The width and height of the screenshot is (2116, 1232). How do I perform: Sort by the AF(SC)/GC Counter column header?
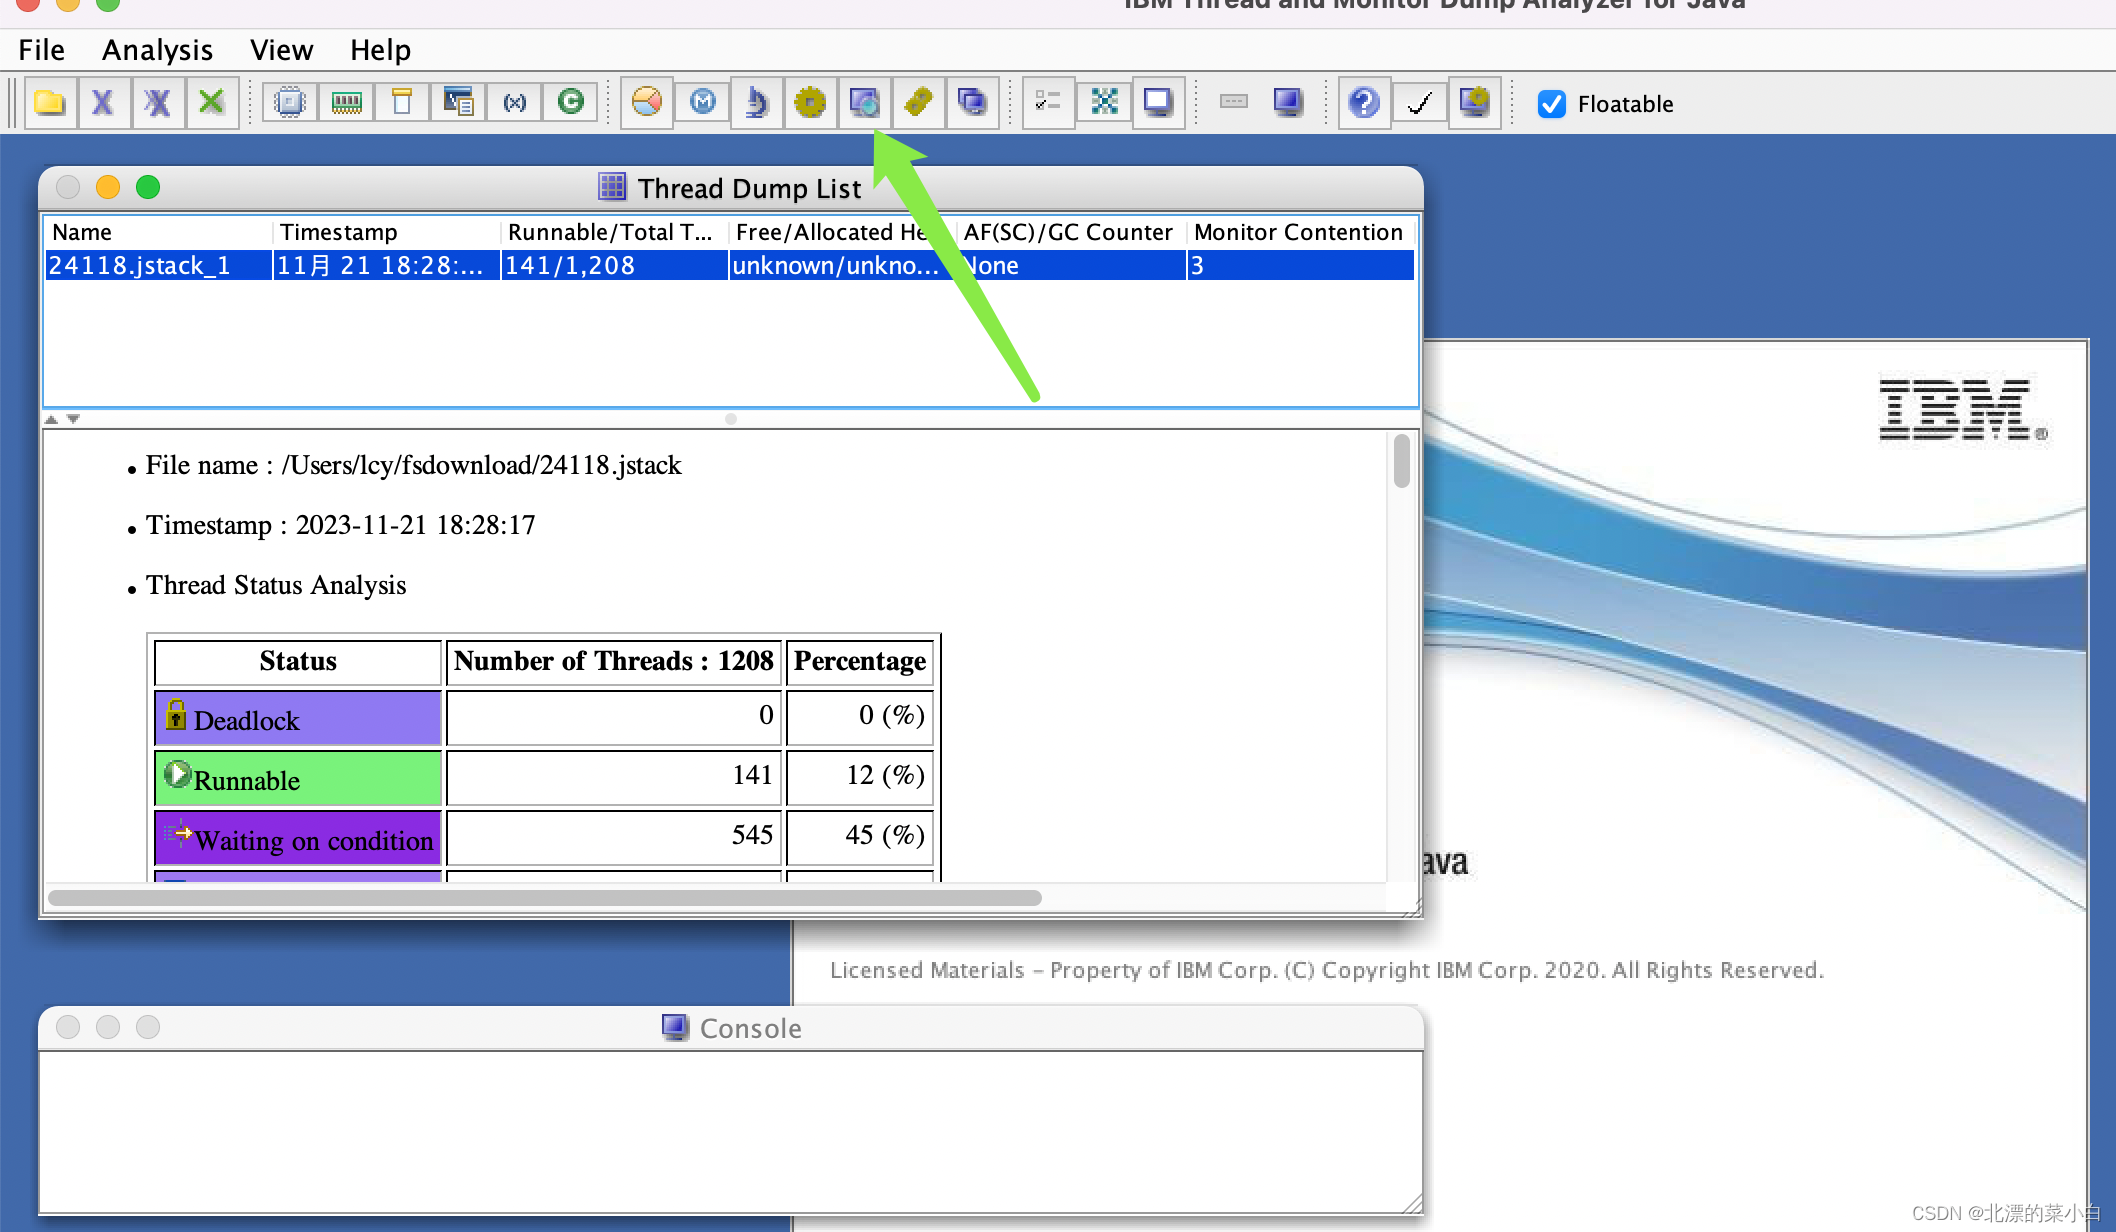coord(1071,232)
